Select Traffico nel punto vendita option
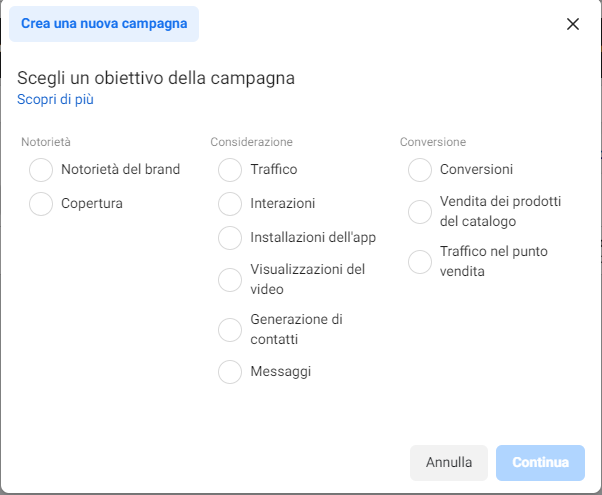Screen dimensions: 602x495 pos(420,262)
